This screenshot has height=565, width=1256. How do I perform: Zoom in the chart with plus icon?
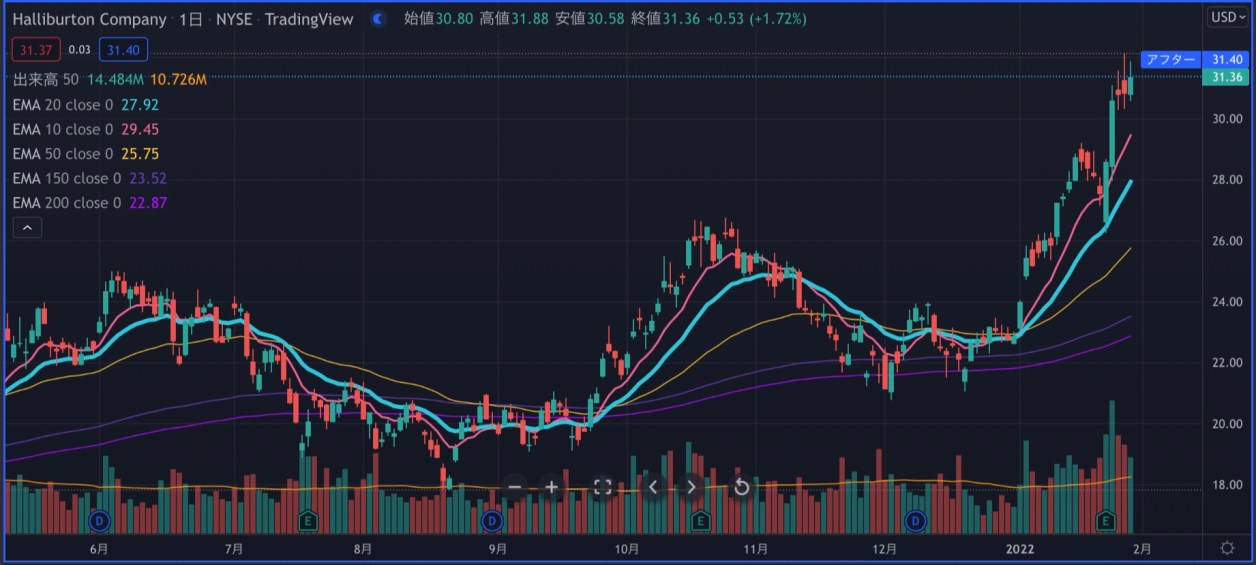point(551,487)
